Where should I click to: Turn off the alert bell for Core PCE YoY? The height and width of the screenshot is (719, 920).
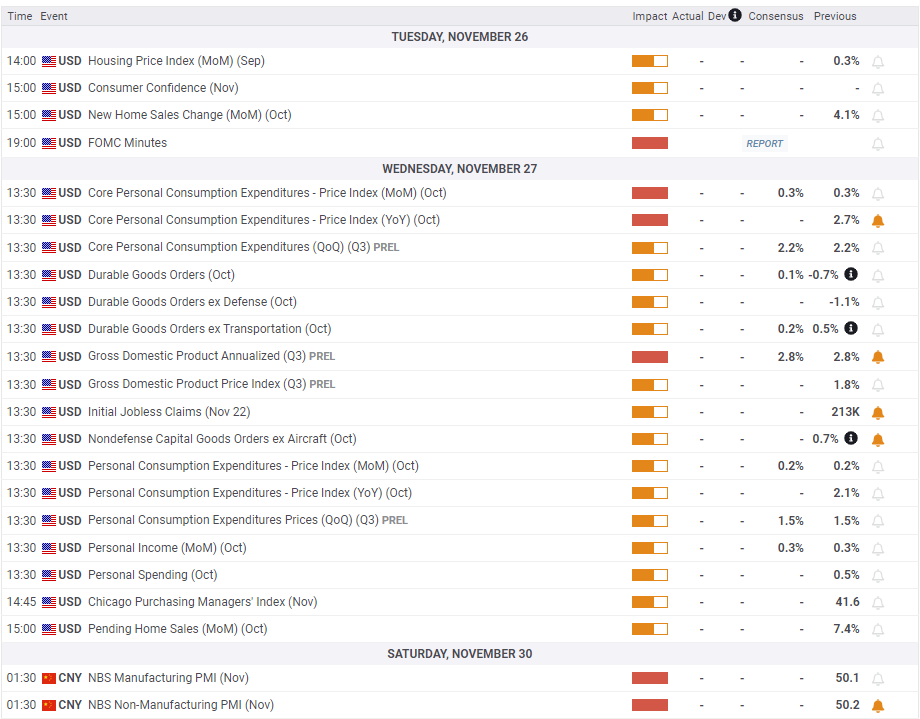878,219
